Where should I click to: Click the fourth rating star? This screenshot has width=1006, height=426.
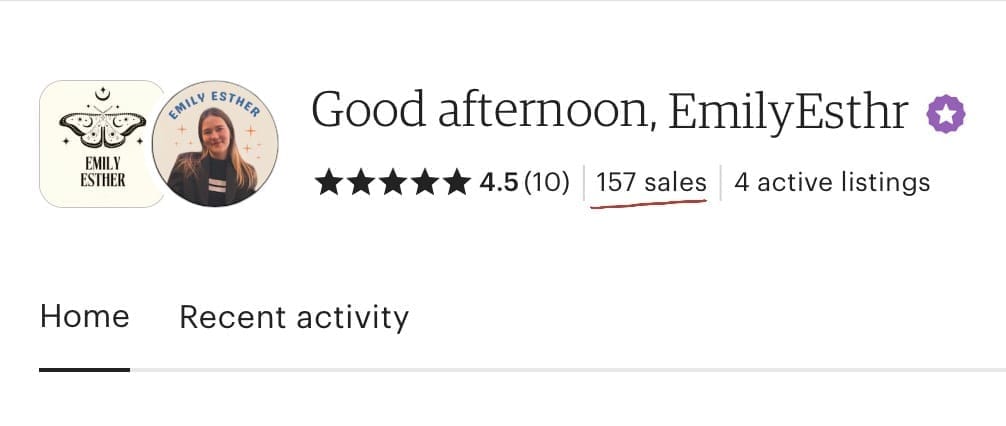pyautogui.click(x=424, y=182)
